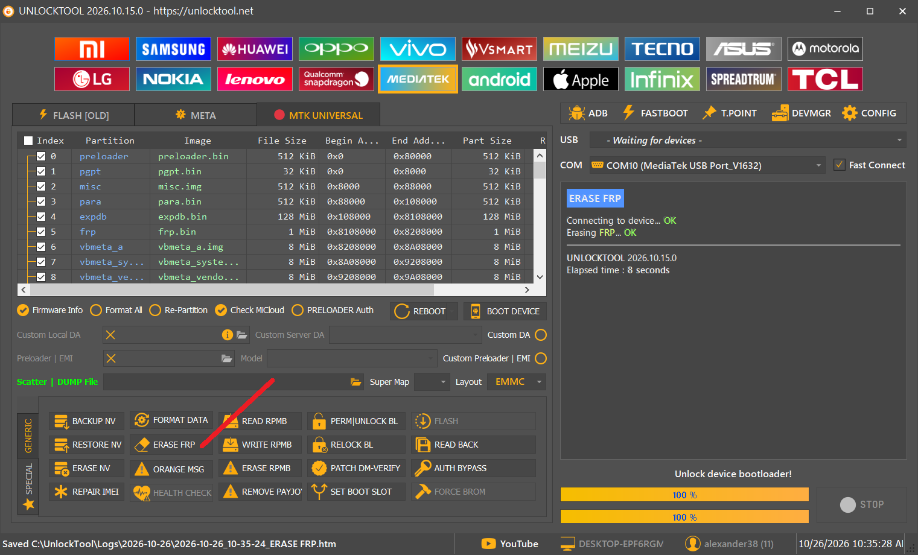
Task: Open the Custom Server DA dropdown
Action: tap(406, 335)
